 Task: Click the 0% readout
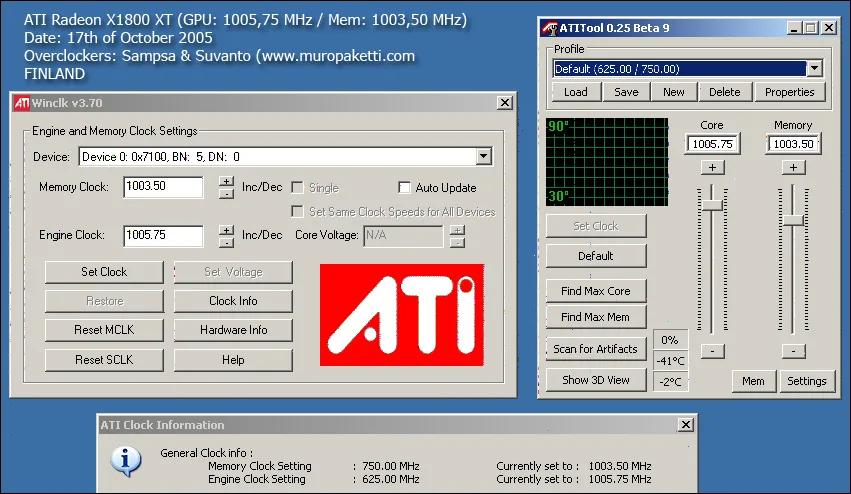coord(670,340)
